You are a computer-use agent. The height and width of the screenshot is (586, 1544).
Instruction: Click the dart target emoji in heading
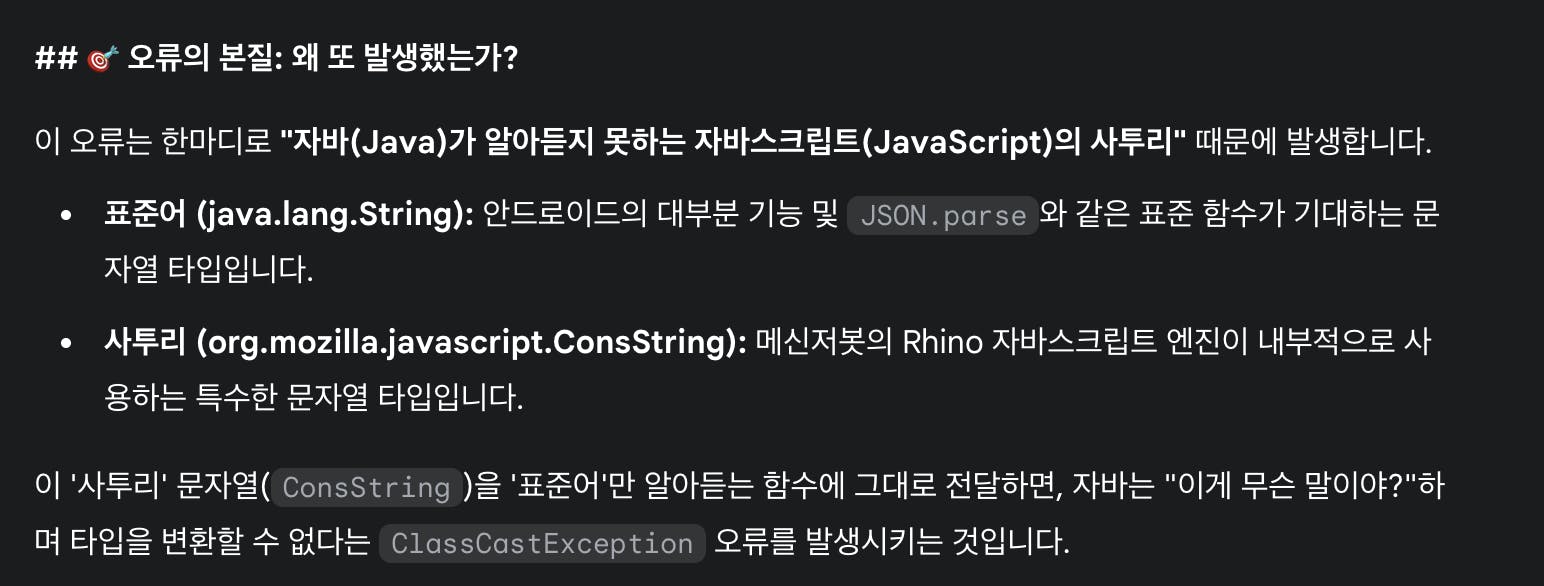[103, 58]
